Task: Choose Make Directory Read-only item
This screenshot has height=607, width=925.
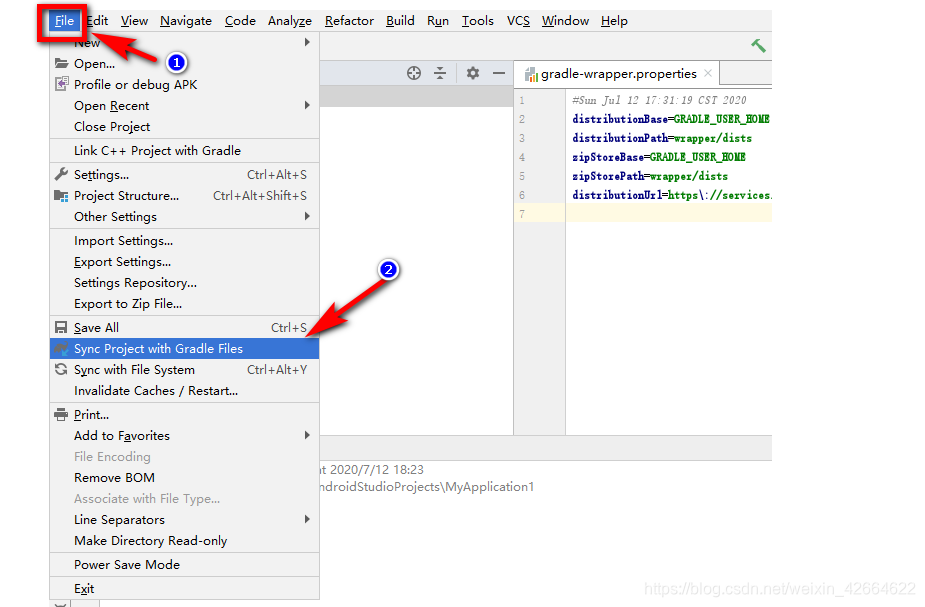Action: 185,540
